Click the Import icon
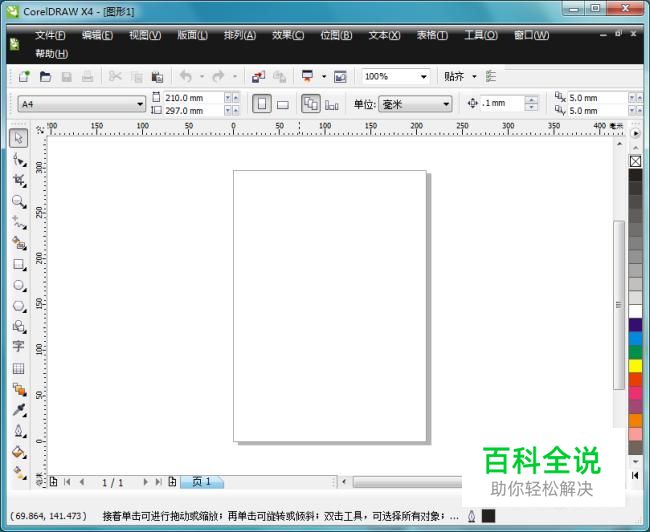 [x=258, y=77]
